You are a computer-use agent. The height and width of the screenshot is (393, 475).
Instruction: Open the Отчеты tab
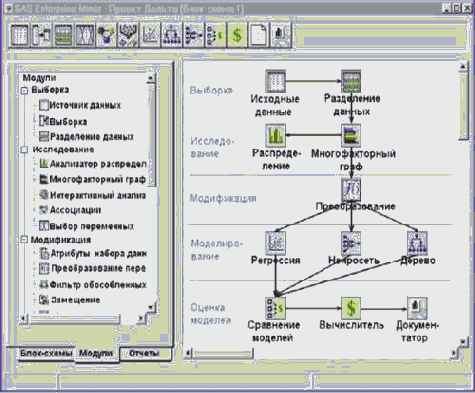click(x=144, y=353)
